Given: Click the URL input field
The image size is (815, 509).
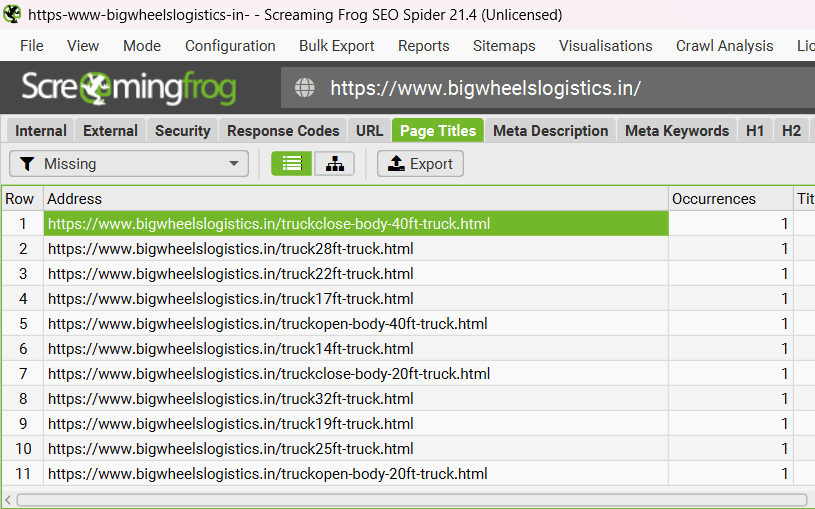Looking at the screenshot, I should point(548,87).
